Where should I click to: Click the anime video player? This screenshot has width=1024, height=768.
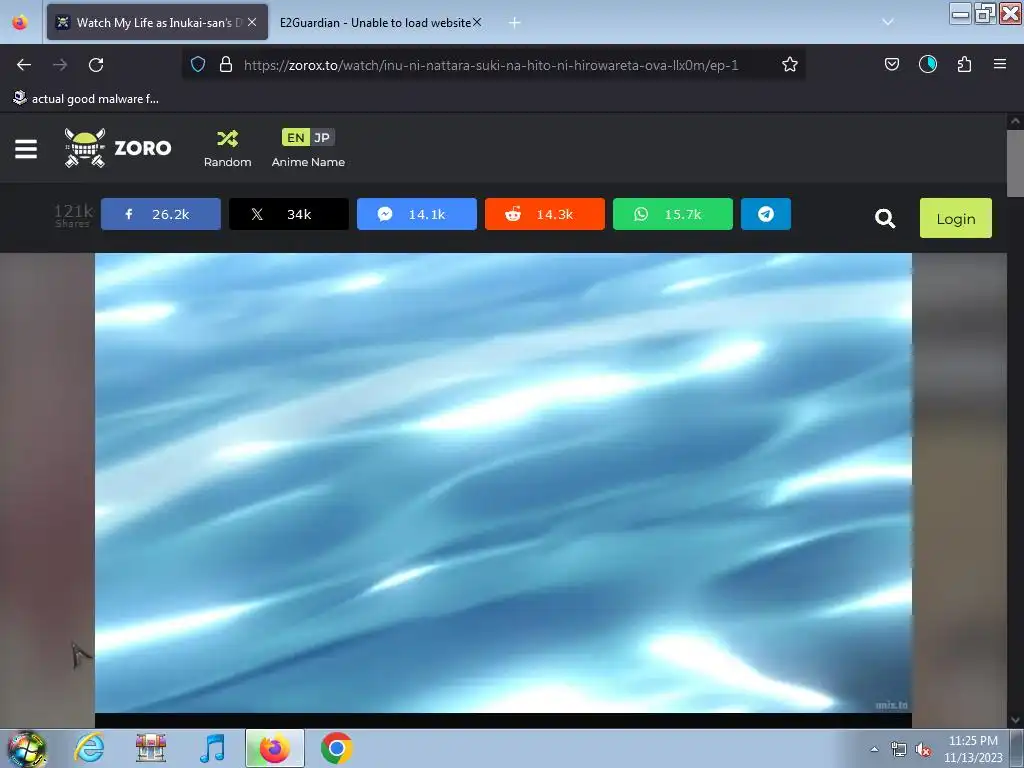pos(503,483)
